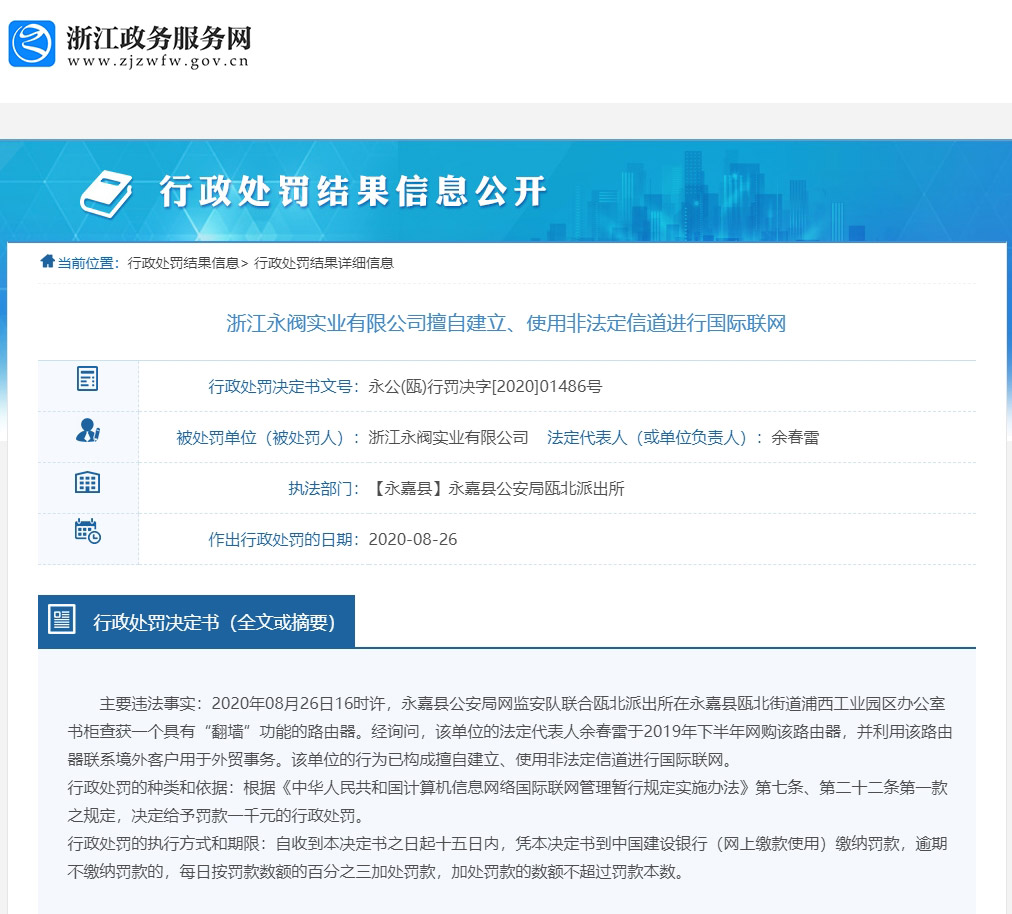Click the 行政处罚结果信息公开 banner heading
The width and height of the screenshot is (1012, 914).
[353, 191]
